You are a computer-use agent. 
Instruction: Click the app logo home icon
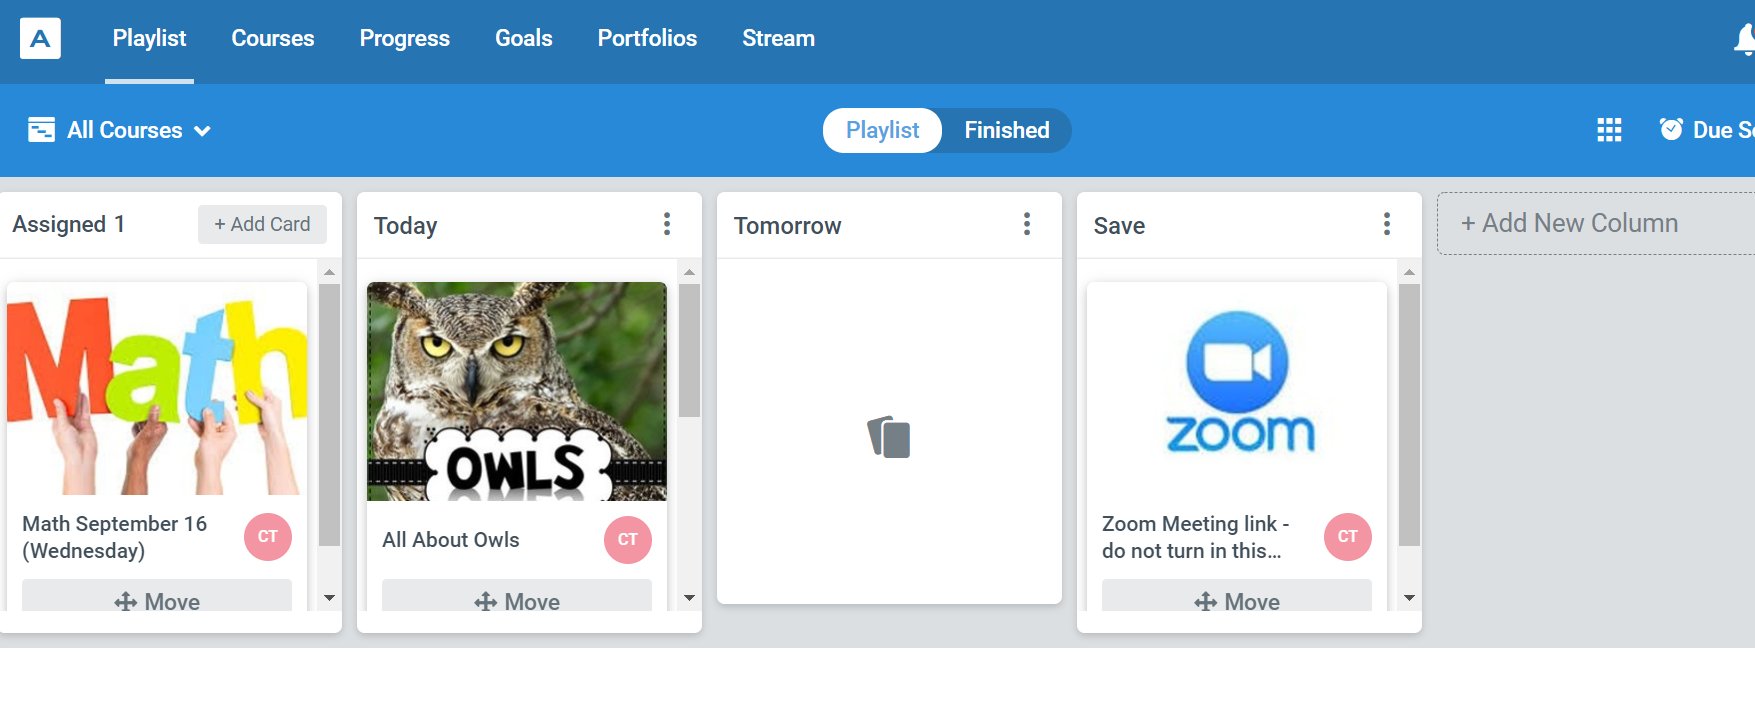click(40, 39)
